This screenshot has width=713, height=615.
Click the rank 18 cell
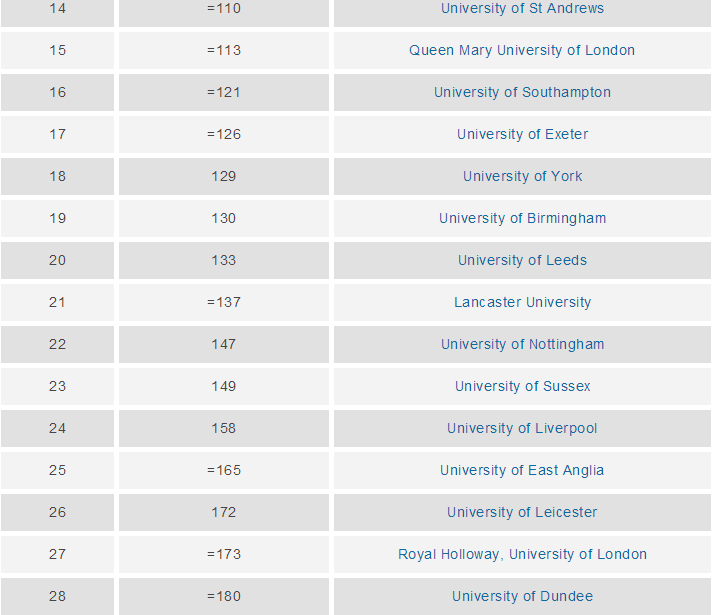pos(57,177)
